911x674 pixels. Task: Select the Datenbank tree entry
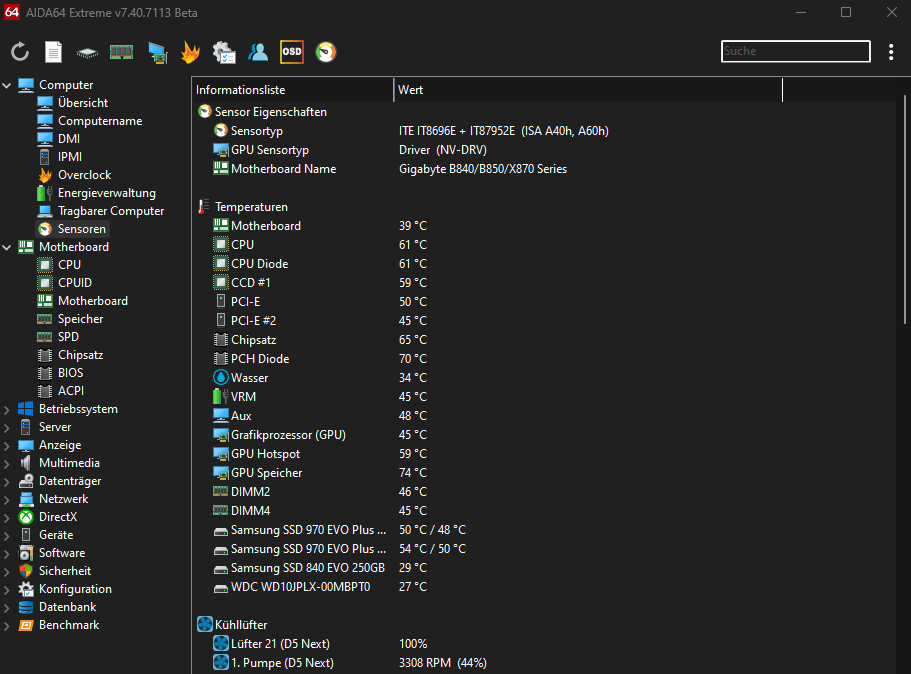coord(58,607)
